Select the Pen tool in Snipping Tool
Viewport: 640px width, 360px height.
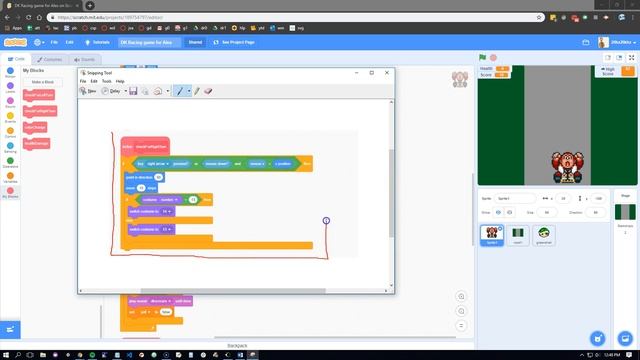tap(179, 91)
